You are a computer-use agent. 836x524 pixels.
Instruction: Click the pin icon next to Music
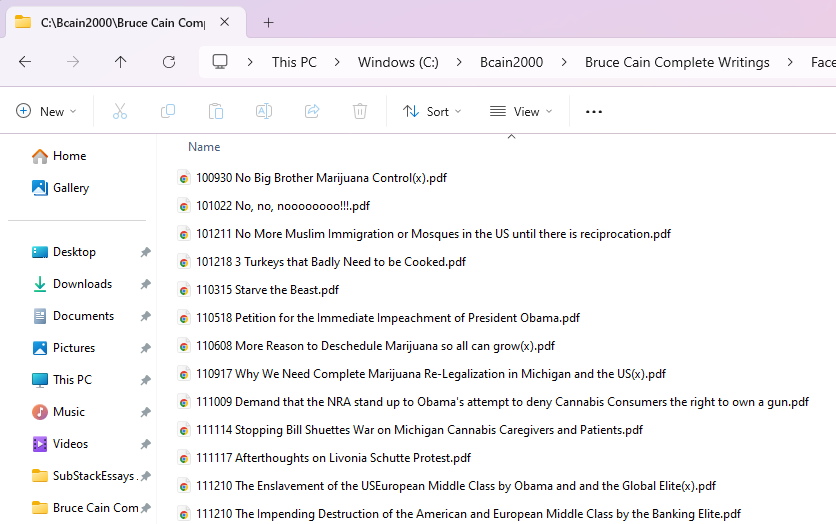click(x=146, y=412)
